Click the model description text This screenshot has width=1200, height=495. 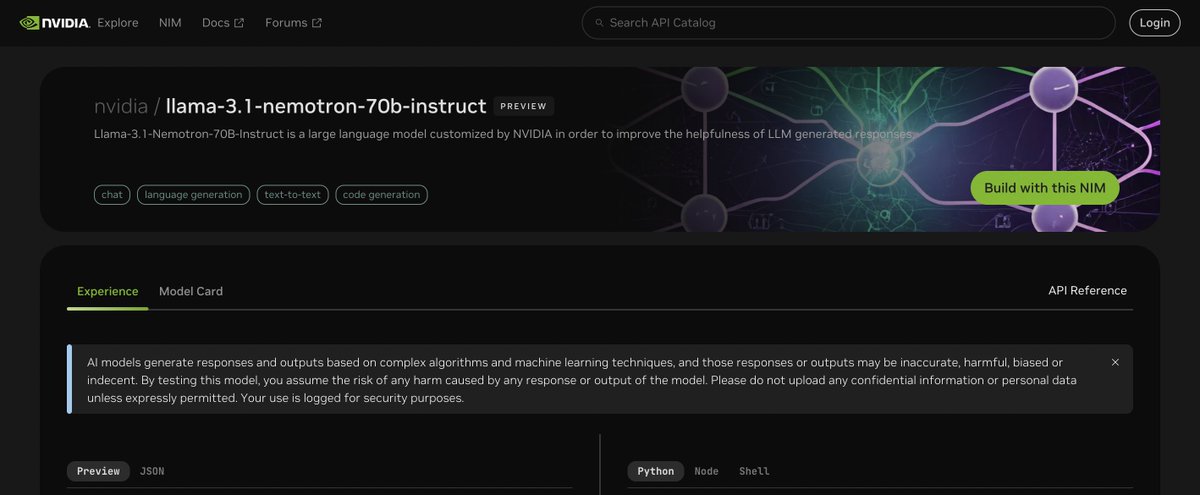503,134
